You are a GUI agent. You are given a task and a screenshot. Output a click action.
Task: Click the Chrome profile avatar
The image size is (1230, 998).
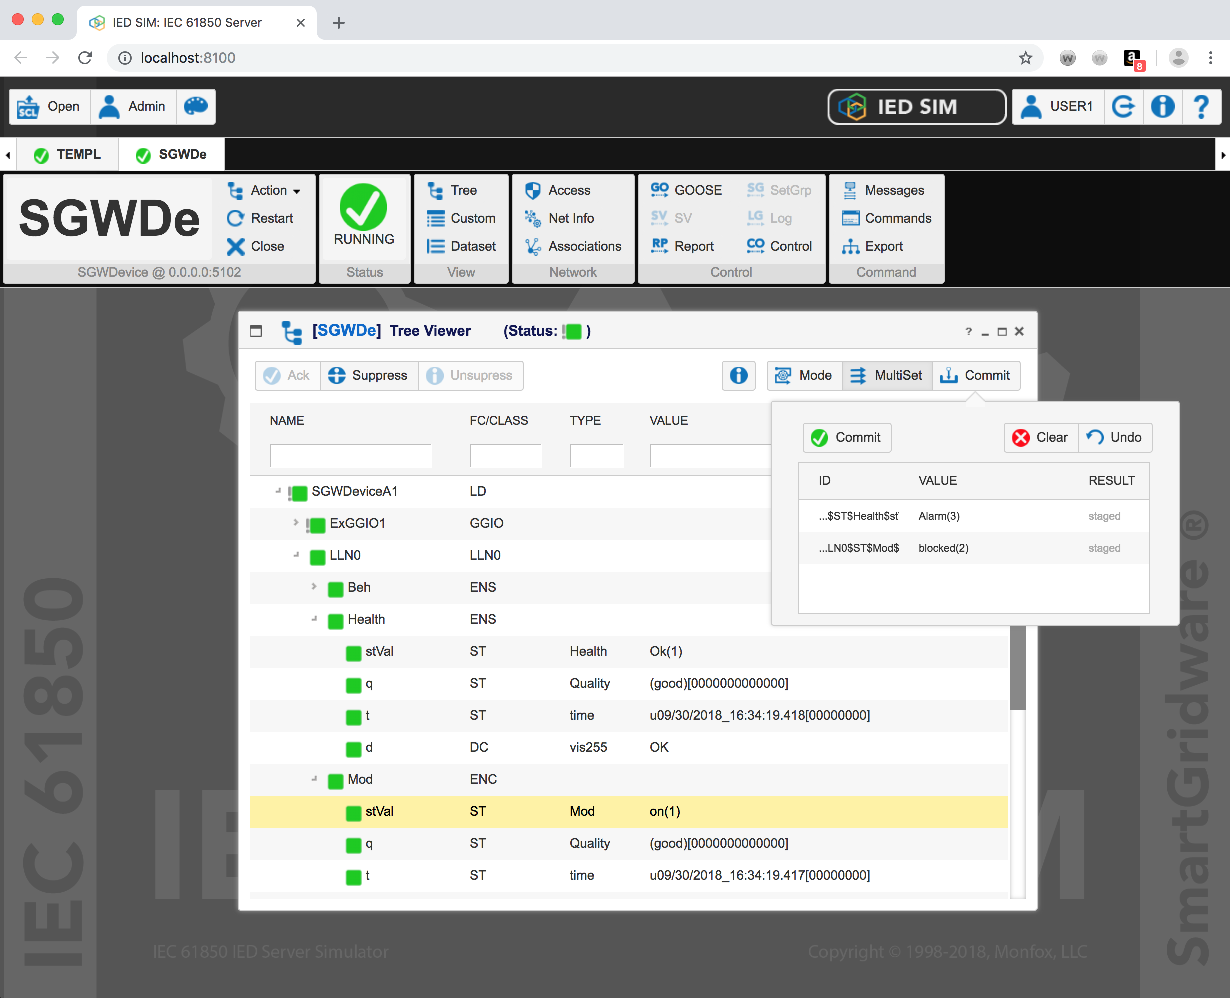click(x=1179, y=58)
